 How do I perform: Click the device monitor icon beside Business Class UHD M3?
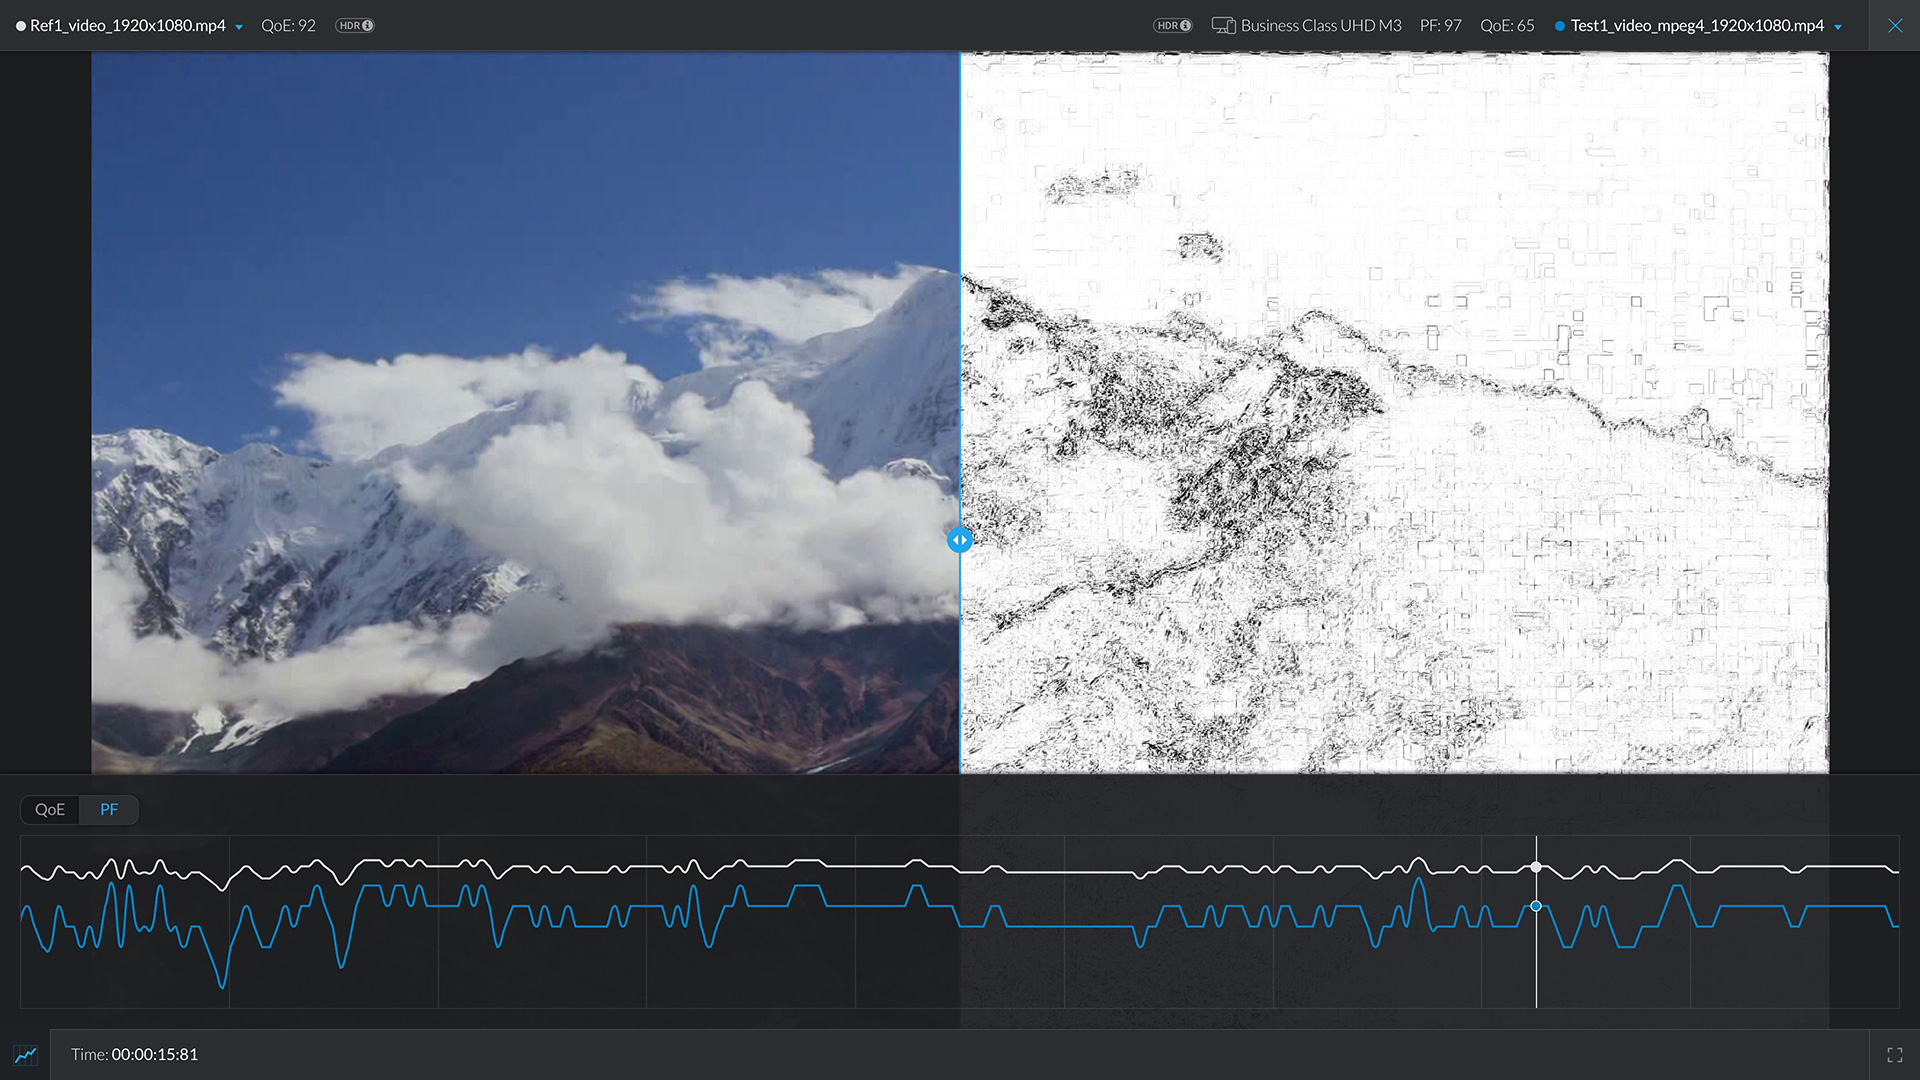pyautogui.click(x=1223, y=25)
